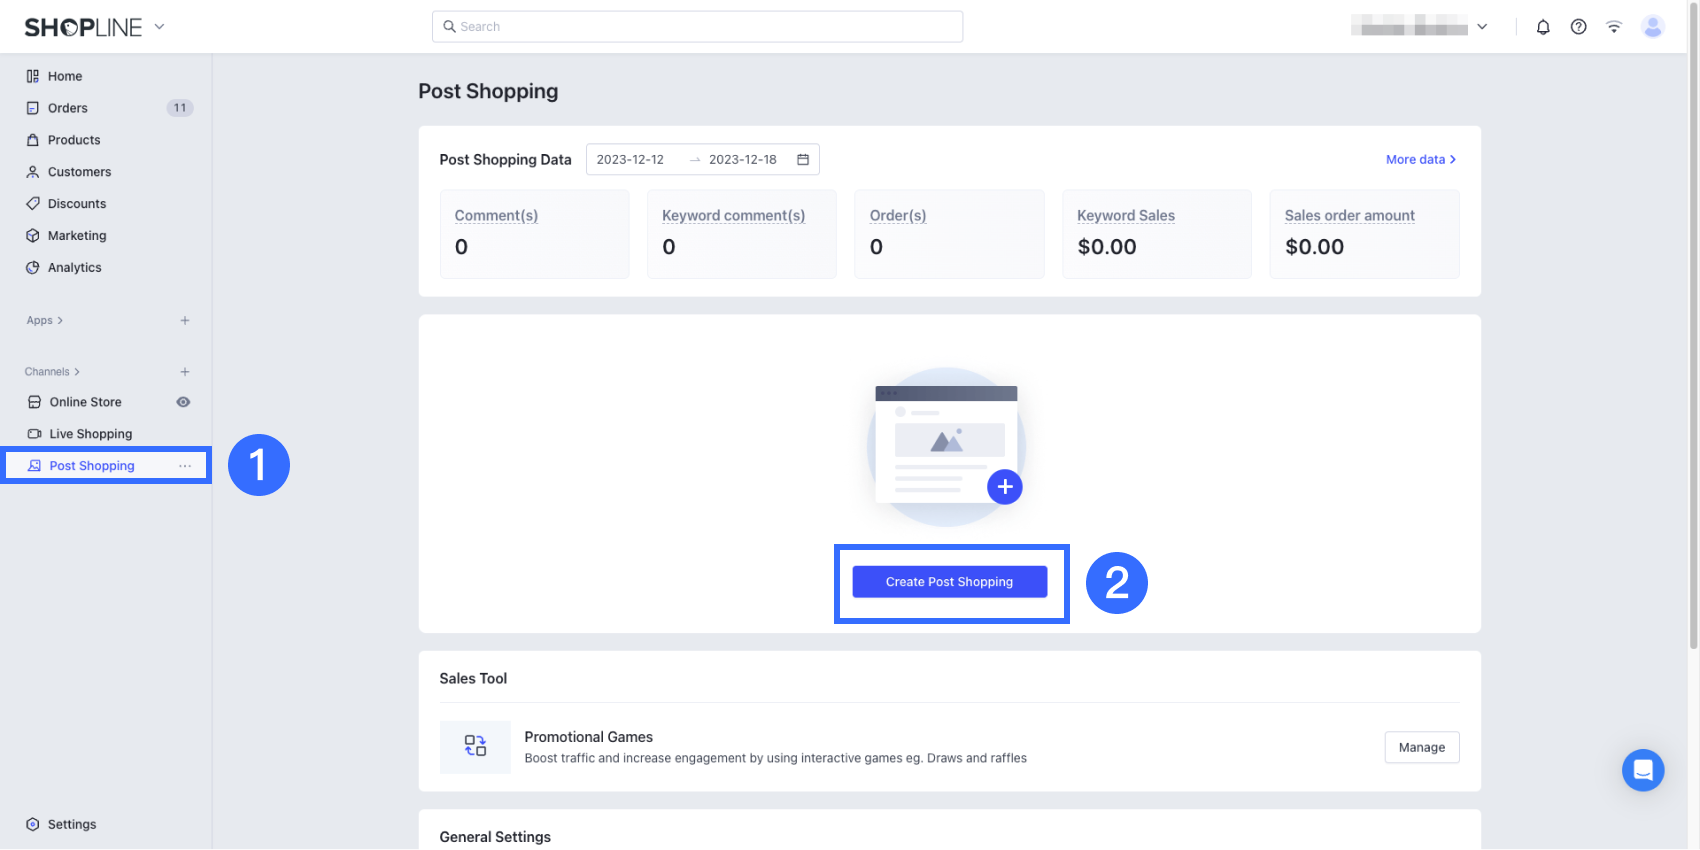Open Post Shopping more options ellipsis
Screen dimensions: 1700x850
click(185, 466)
